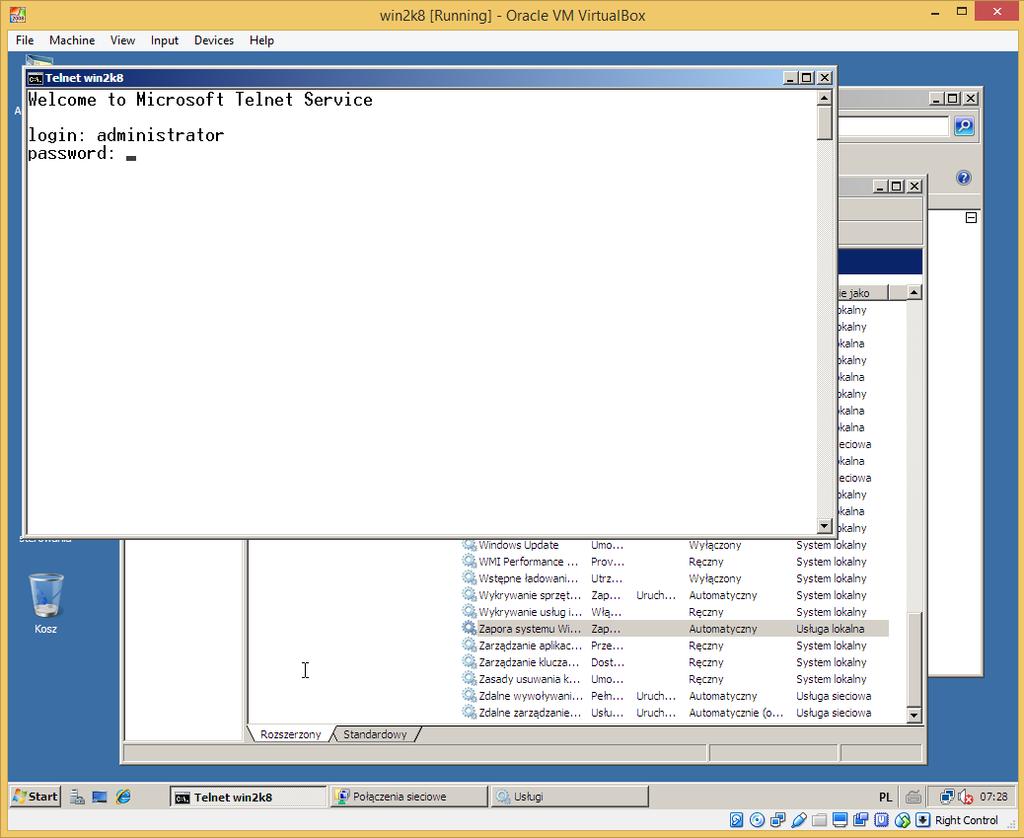Click the display settings indicator icon
Image resolution: width=1024 pixels, height=838 pixels.
(x=840, y=820)
